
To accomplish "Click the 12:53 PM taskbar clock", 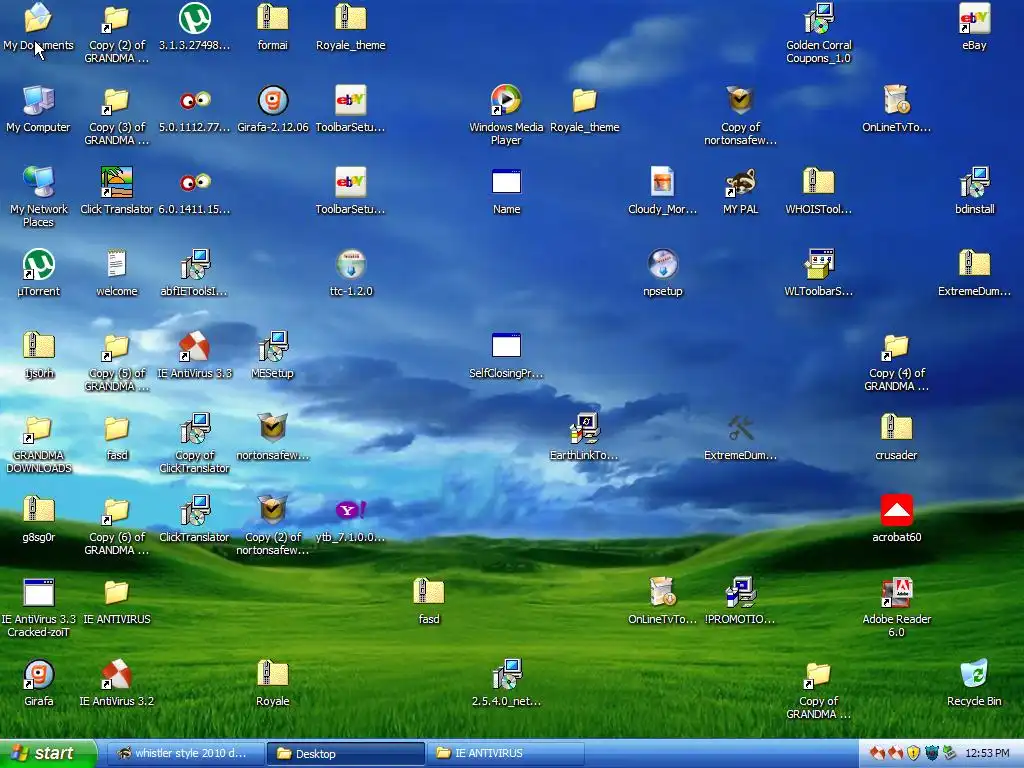I will click(987, 754).
